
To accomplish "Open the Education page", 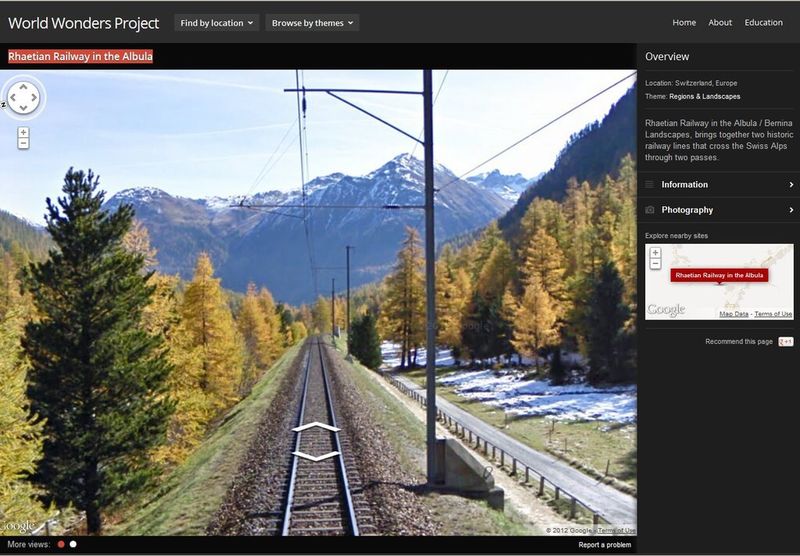I will tap(763, 22).
